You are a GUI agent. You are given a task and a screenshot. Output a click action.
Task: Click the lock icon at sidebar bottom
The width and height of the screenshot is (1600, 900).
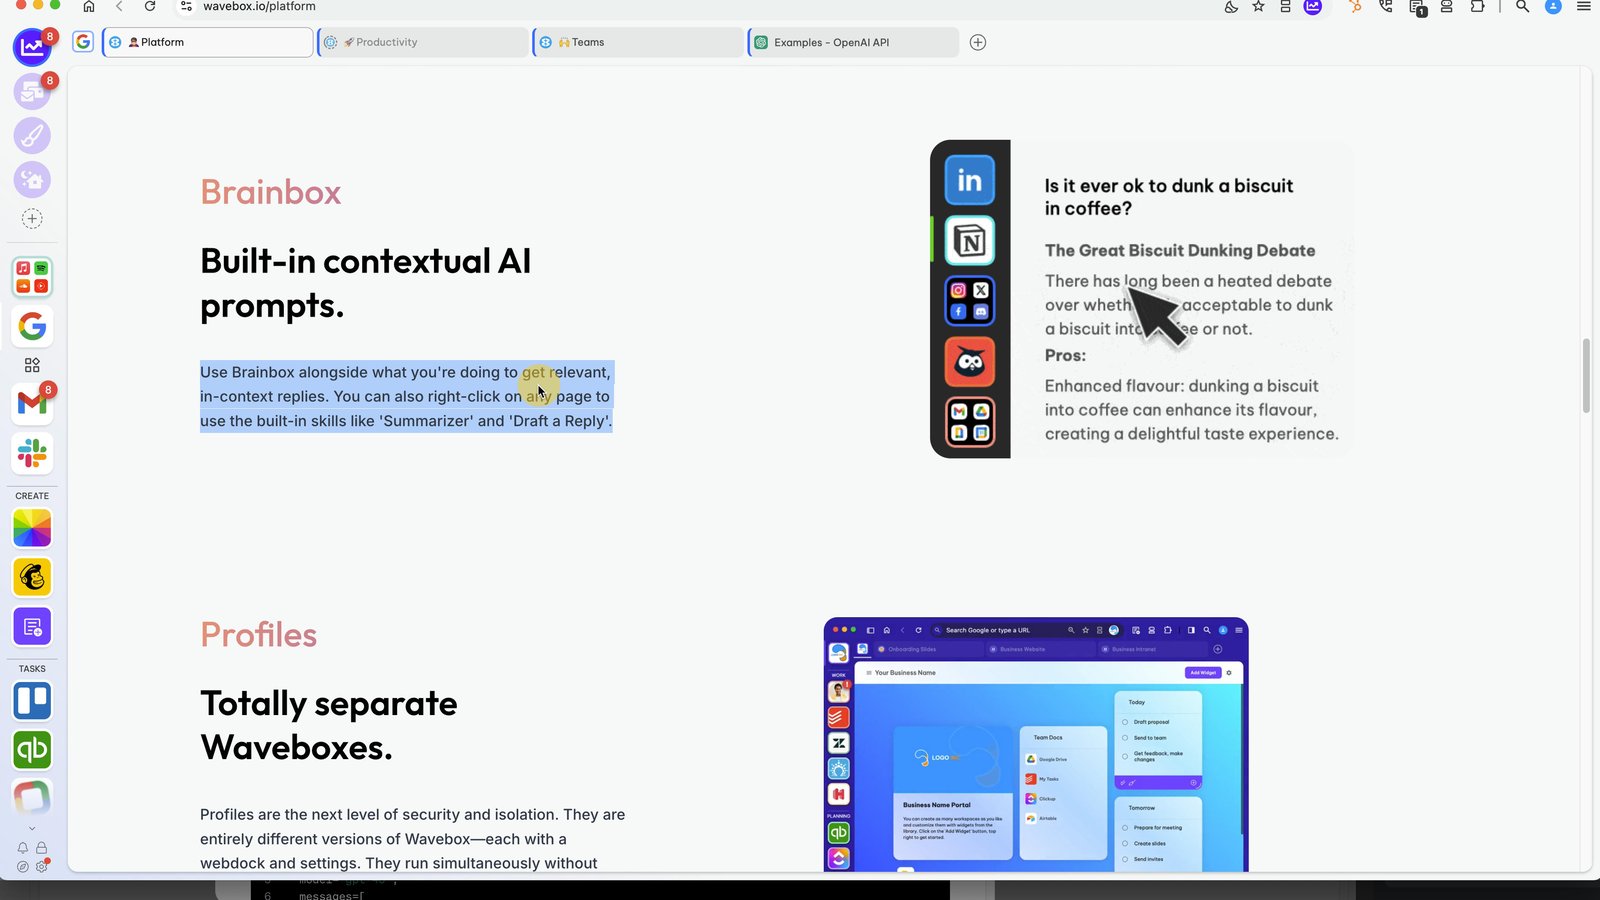[x=42, y=848]
